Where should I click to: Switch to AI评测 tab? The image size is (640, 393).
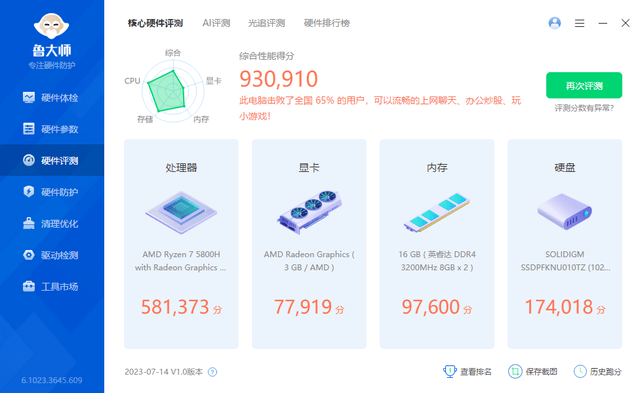(x=216, y=23)
